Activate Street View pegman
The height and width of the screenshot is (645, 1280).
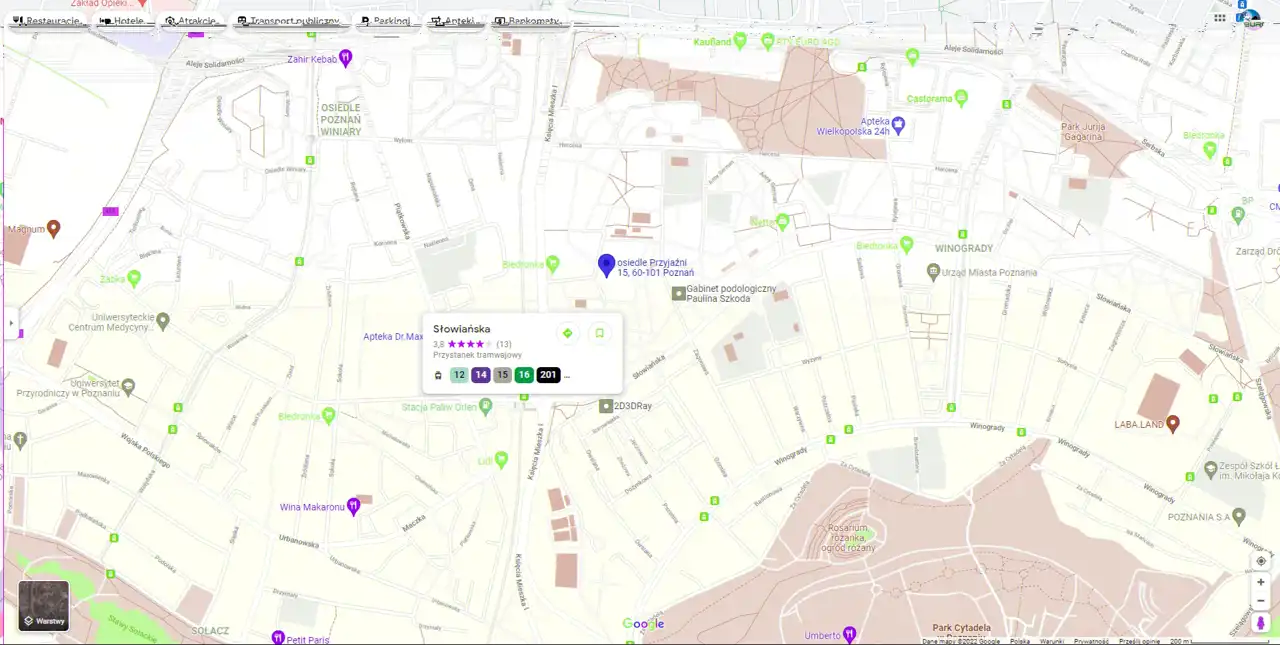[1260, 623]
